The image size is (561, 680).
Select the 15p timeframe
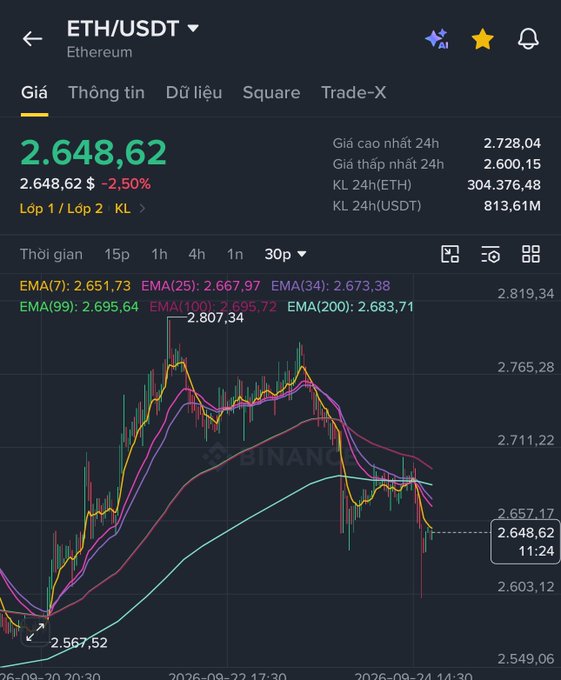pos(117,254)
